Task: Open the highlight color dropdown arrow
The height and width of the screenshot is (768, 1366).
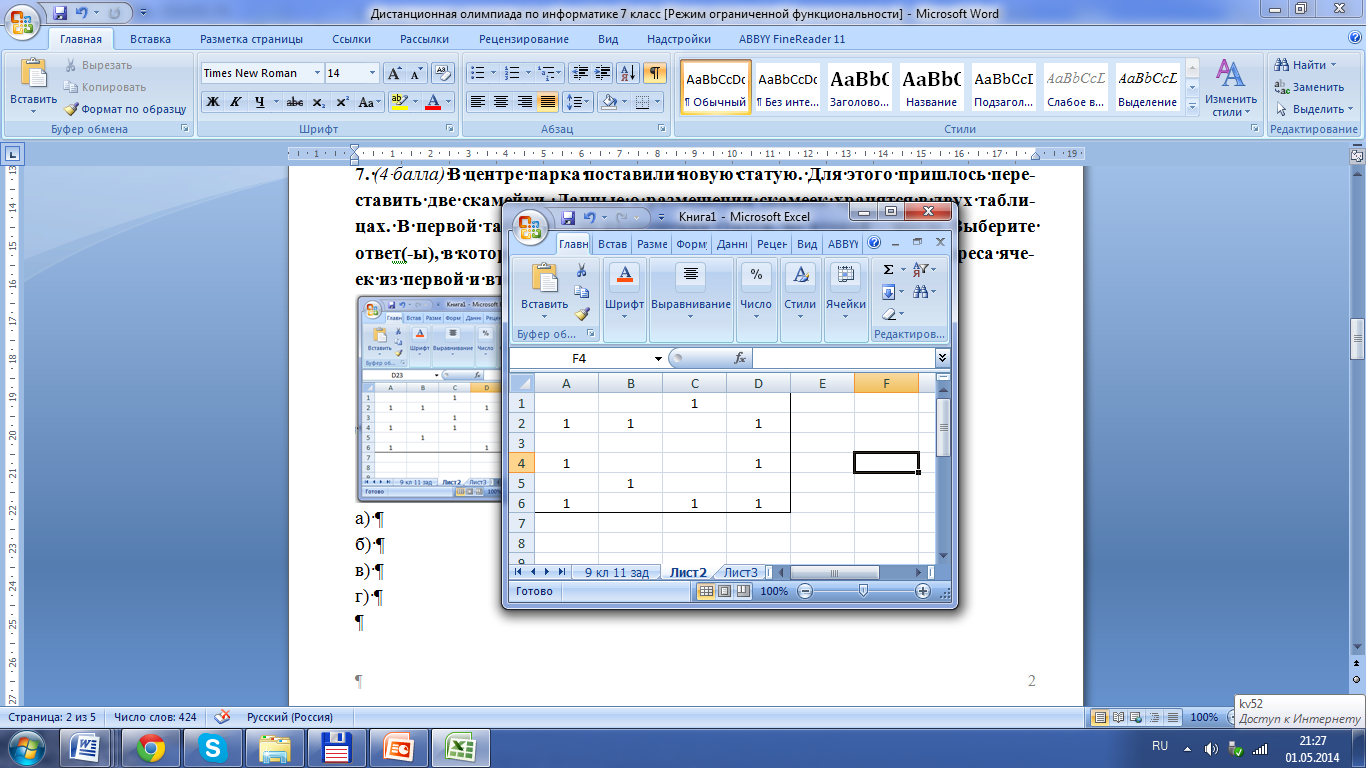Action: (414, 102)
